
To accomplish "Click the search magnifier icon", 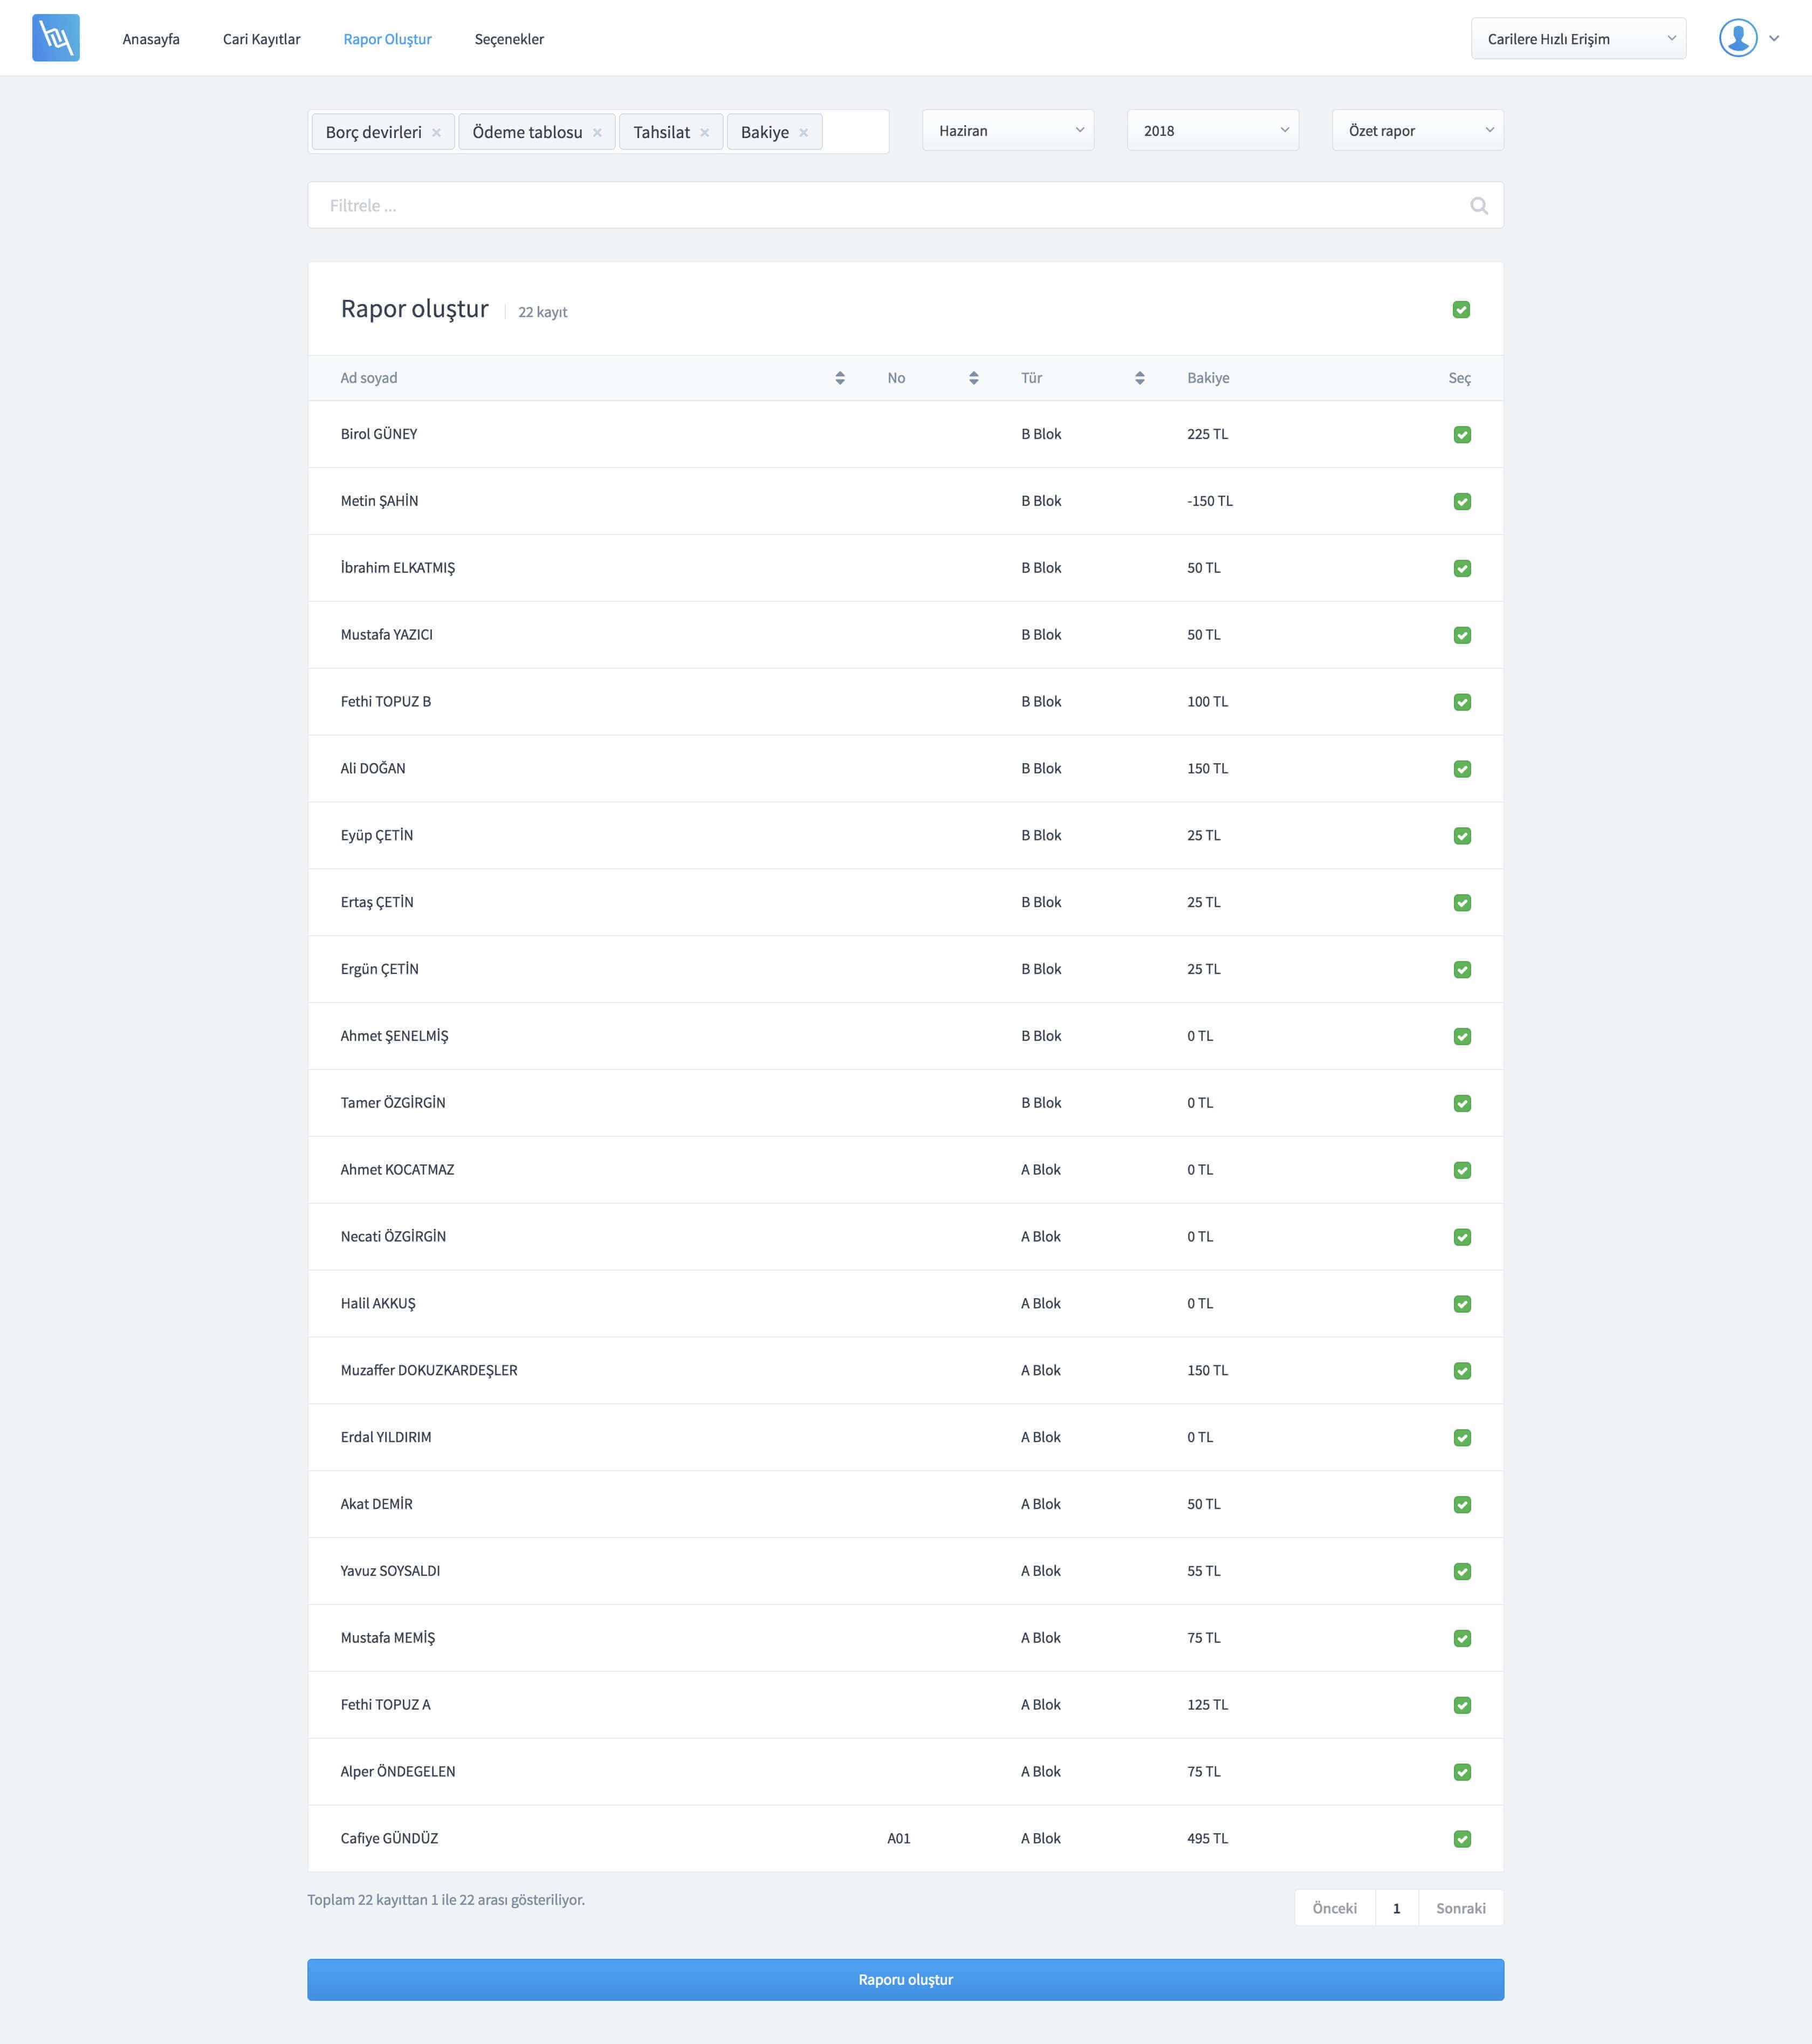I will click(1479, 206).
